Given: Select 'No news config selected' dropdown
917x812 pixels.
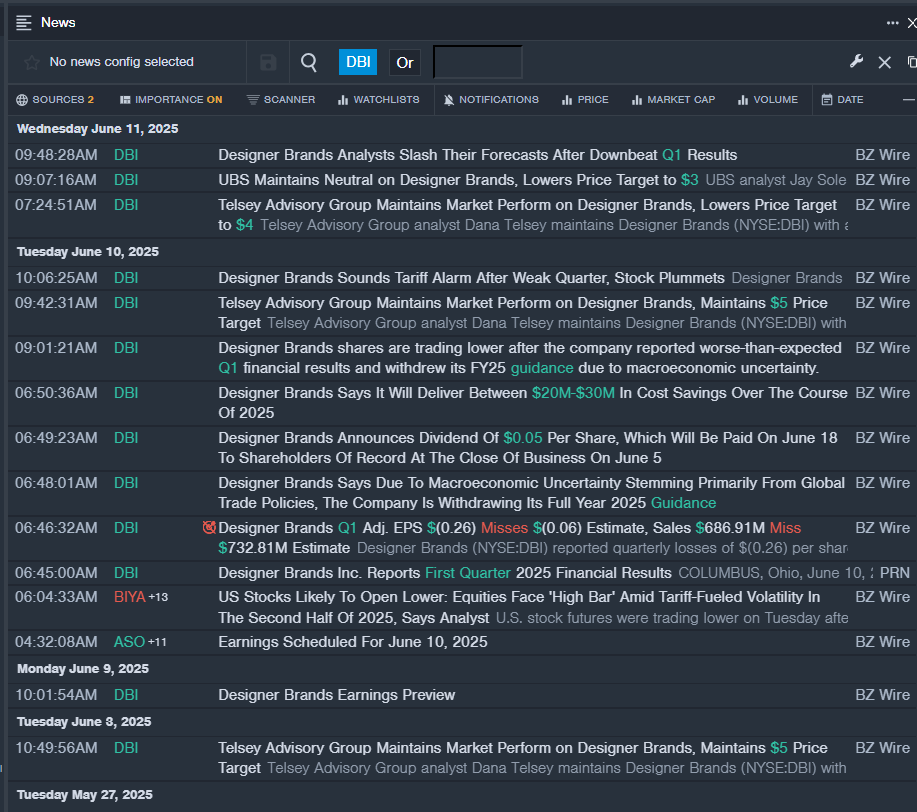Looking at the screenshot, I should [122, 62].
